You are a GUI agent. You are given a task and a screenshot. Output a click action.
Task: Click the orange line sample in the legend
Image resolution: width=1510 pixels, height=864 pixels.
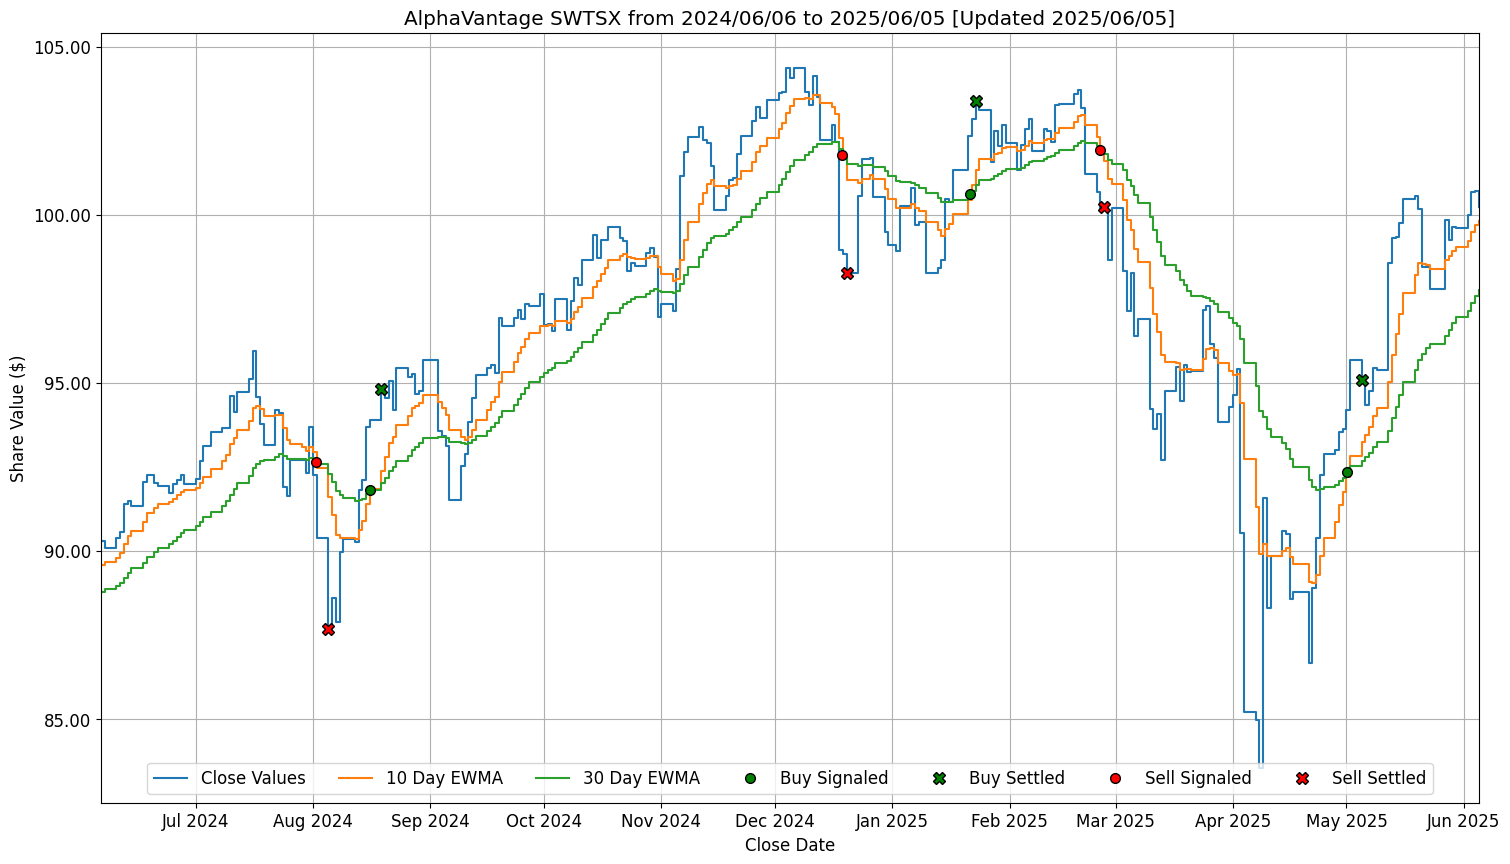pos(357,778)
